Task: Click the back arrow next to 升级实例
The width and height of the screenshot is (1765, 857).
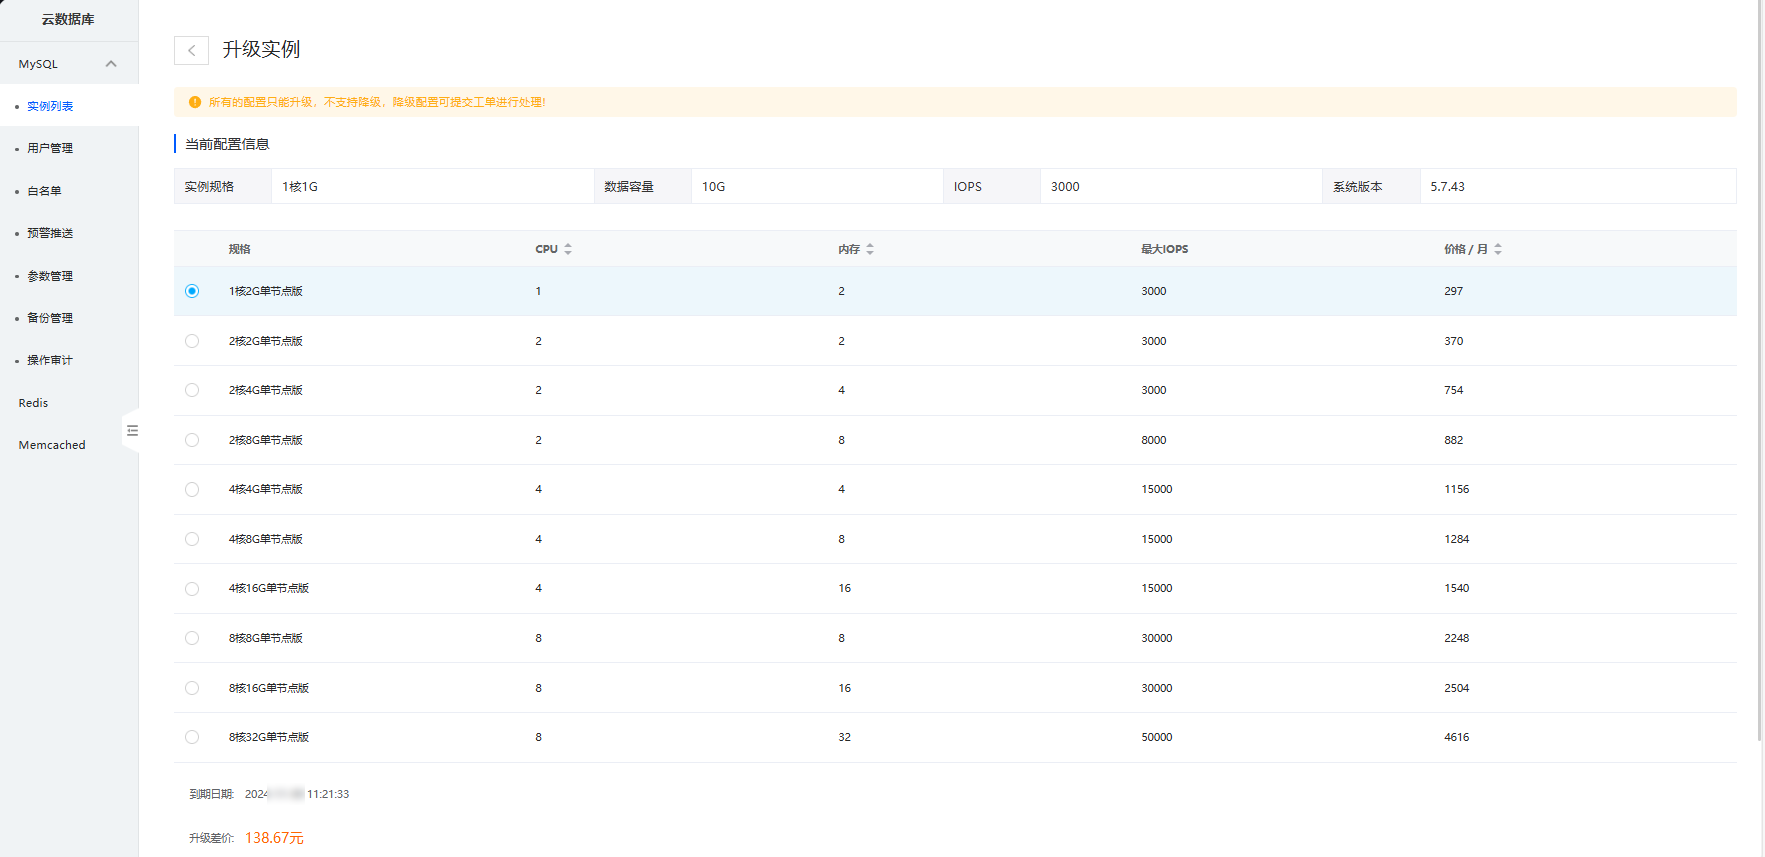Action: (x=191, y=50)
